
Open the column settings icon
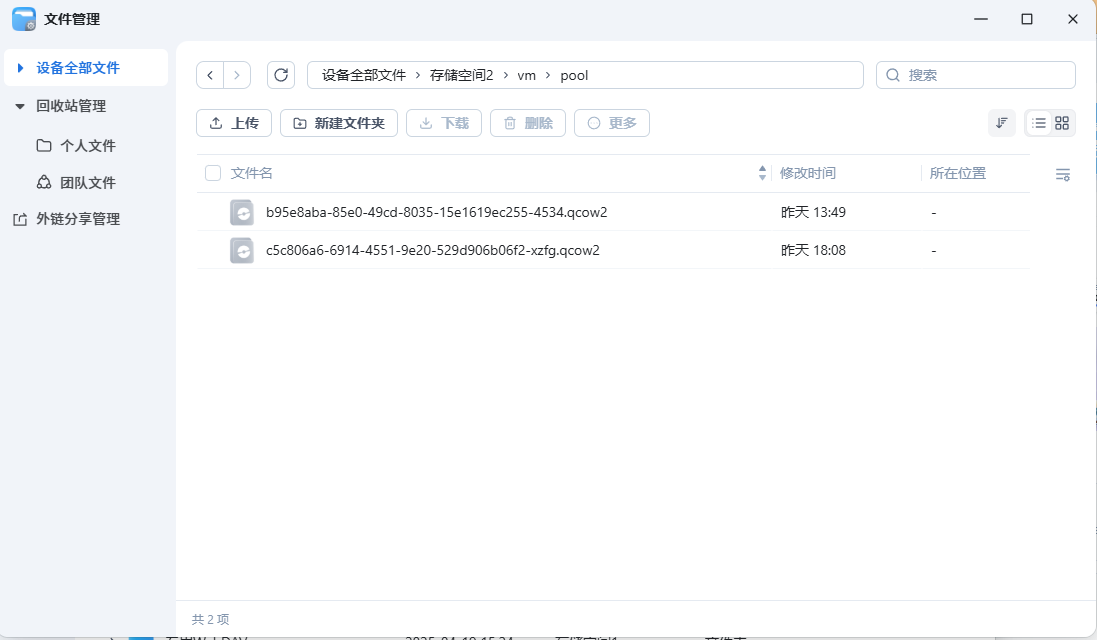pyautogui.click(x=1063, y=174)
